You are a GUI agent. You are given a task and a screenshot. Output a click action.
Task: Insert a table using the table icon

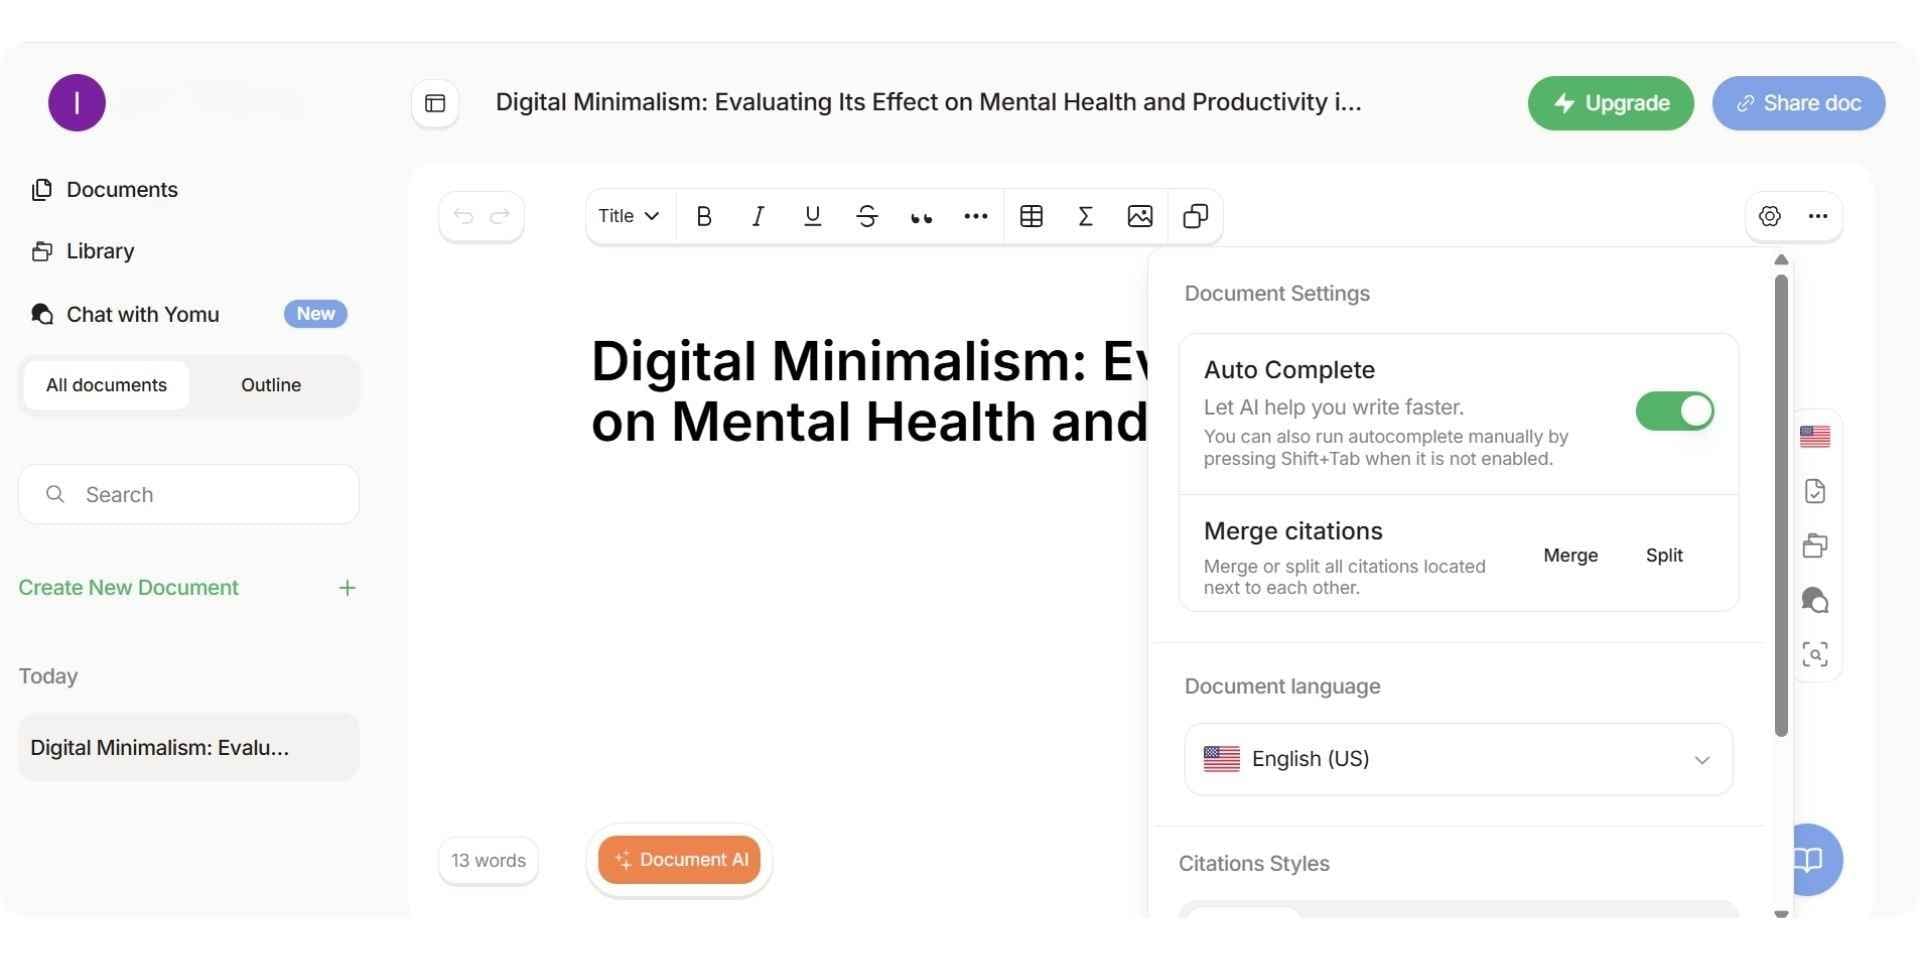[x=1031, y=216]
